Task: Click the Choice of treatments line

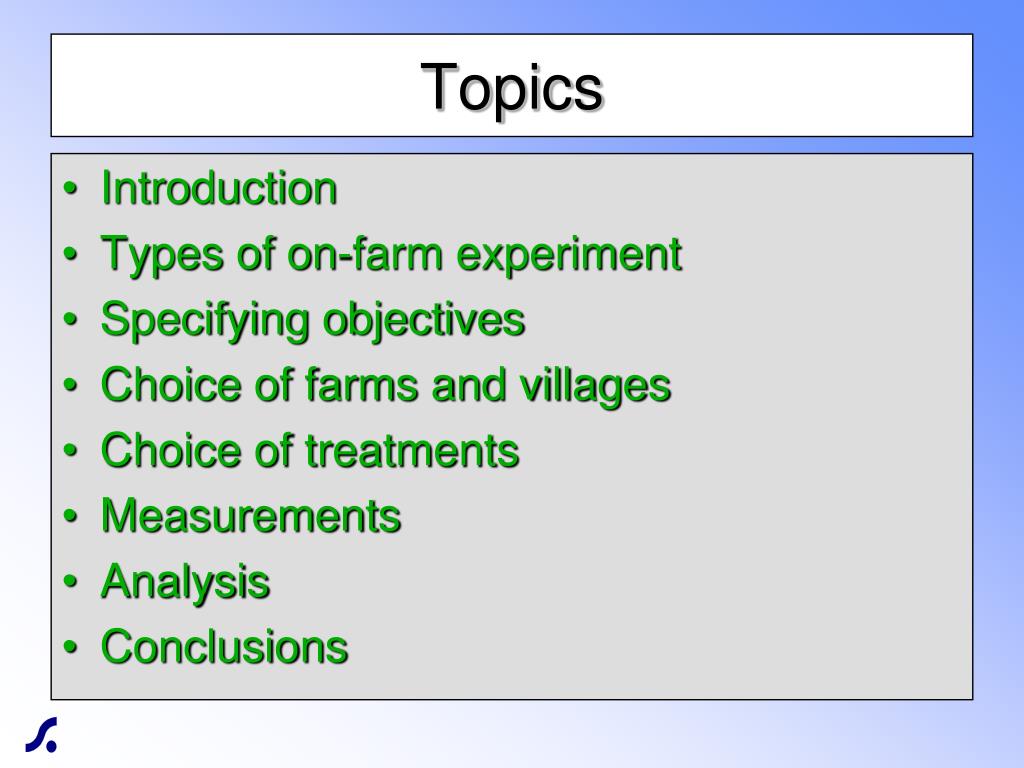Action: click(x=310, y=451)
